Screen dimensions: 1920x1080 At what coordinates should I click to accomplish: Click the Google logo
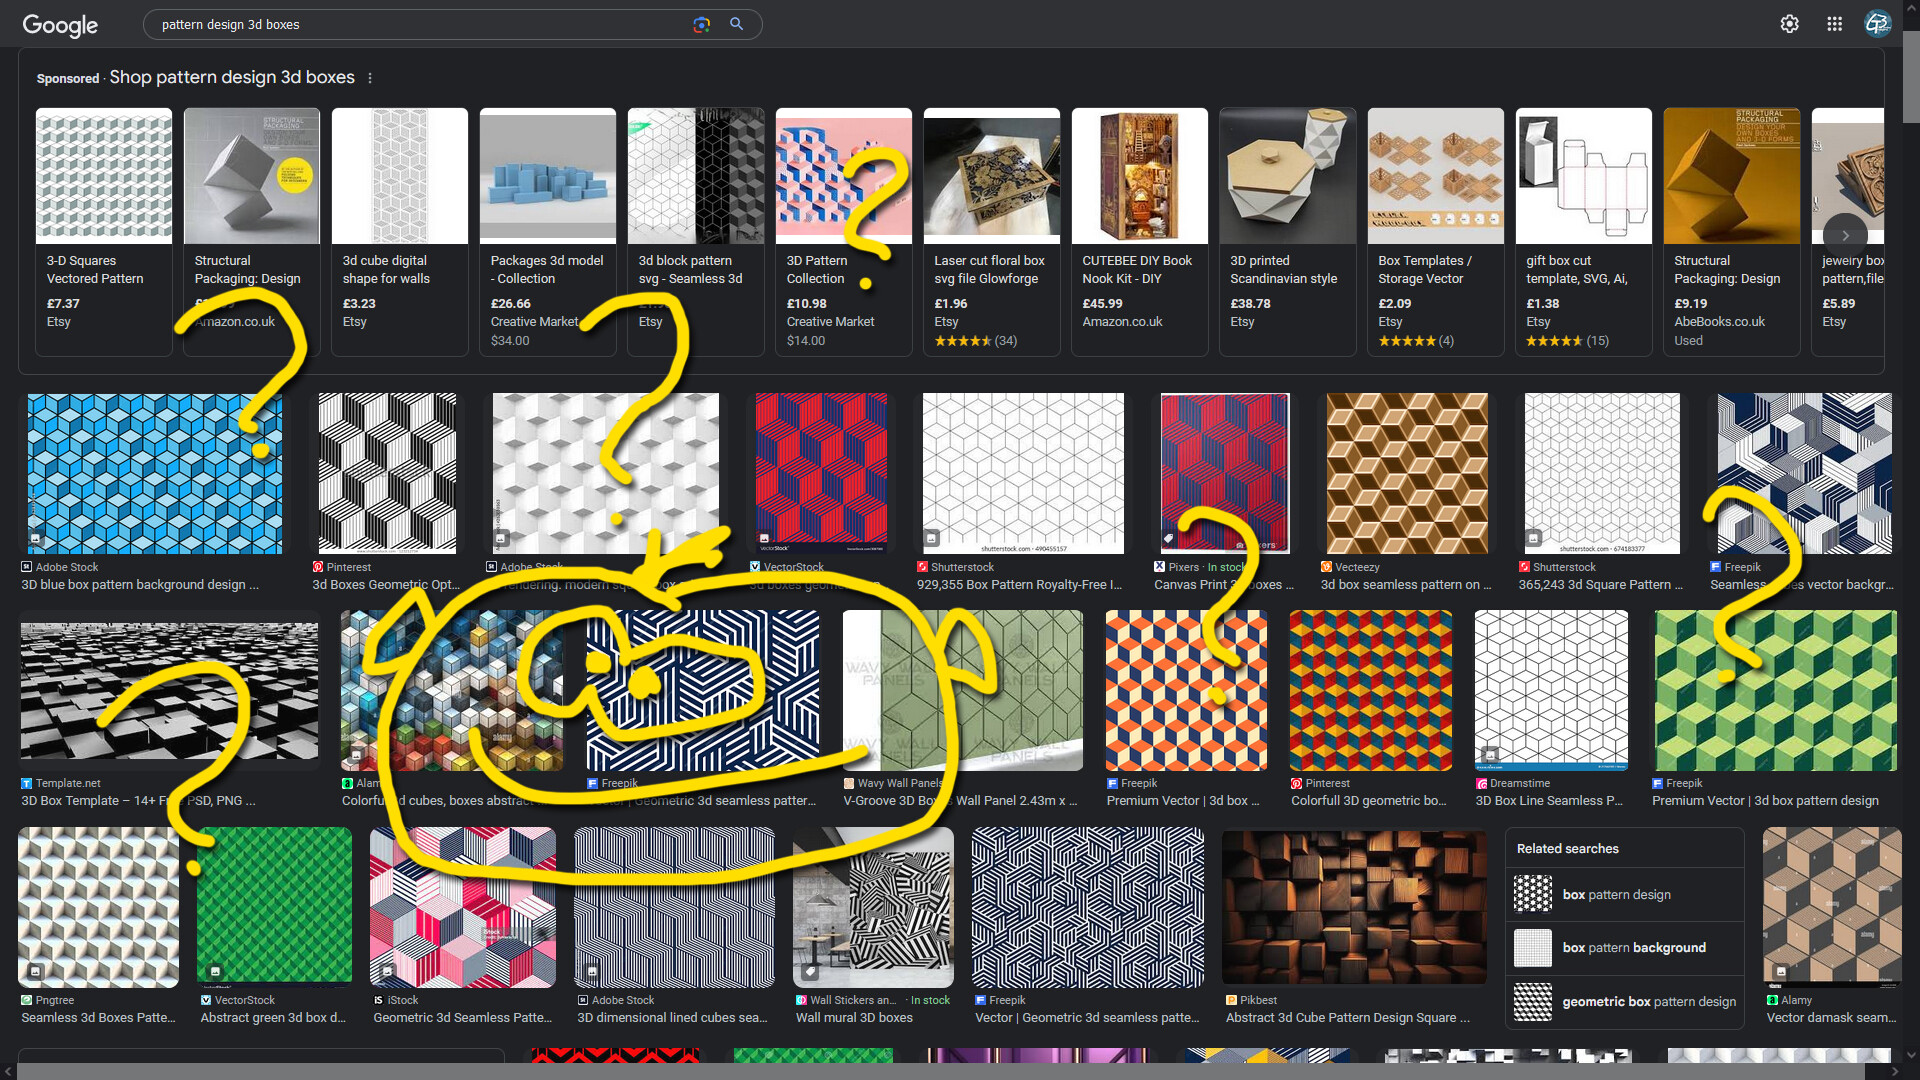[59, 26]
